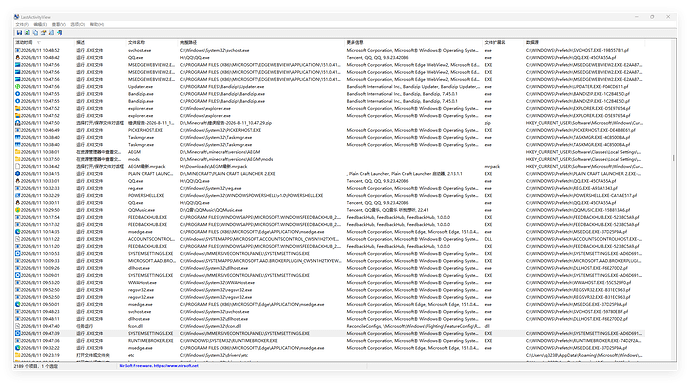
Task: Toggle sort arrow on 活动时间 column header
Action: coord(39,43)
